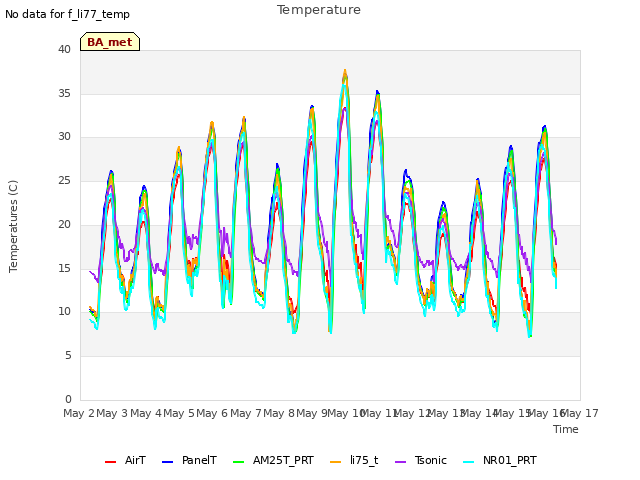The height and width of the screenshot is (480, 640).
Task: Click the May 9 x-axis label
Action: [312, 413]
